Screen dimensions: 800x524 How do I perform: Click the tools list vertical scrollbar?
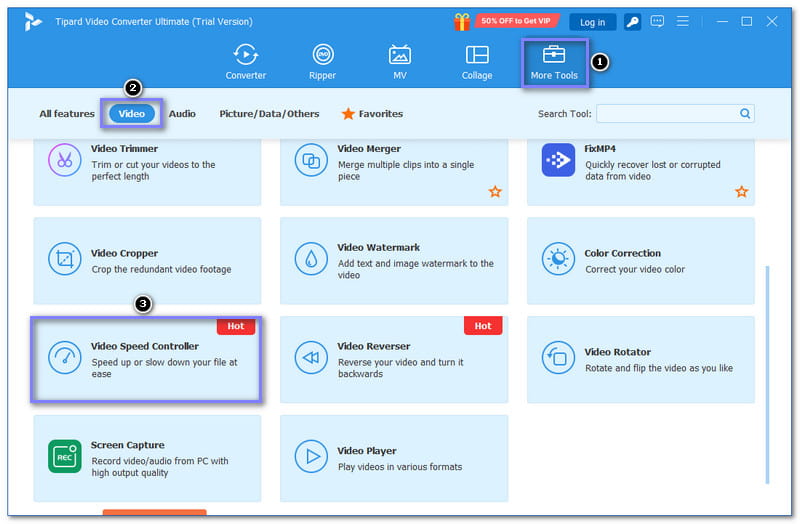[767, 374]
